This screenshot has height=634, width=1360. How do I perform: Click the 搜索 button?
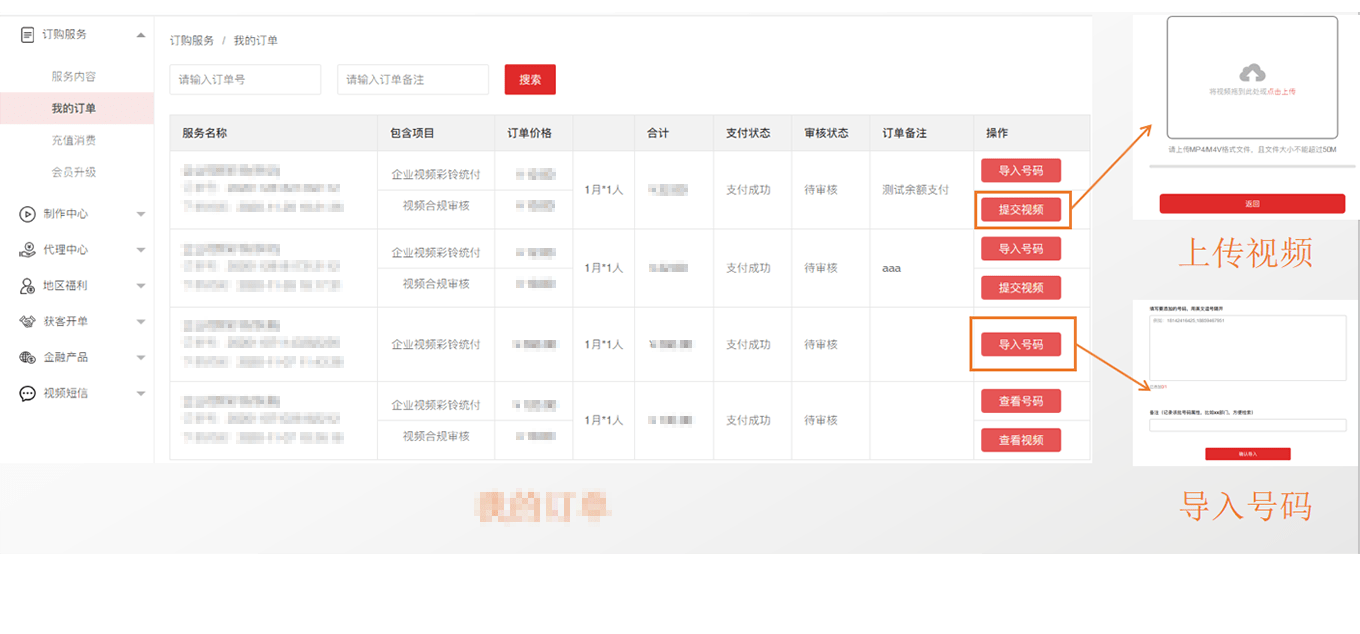pyautogui.click(x=530, y=79)
